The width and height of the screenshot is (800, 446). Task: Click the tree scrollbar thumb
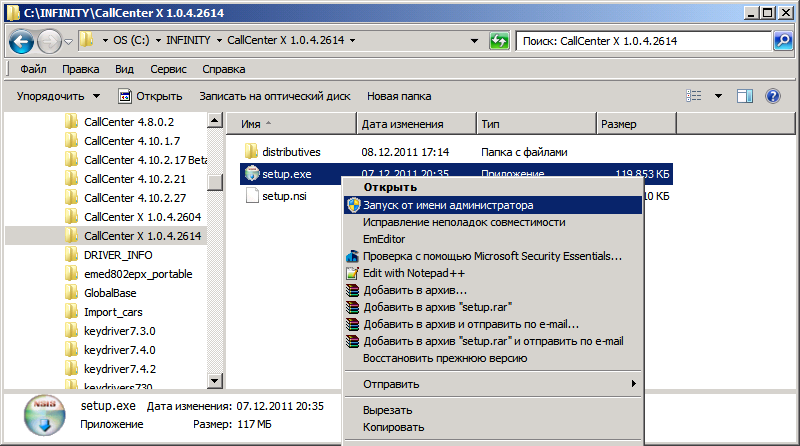(215, 182)
